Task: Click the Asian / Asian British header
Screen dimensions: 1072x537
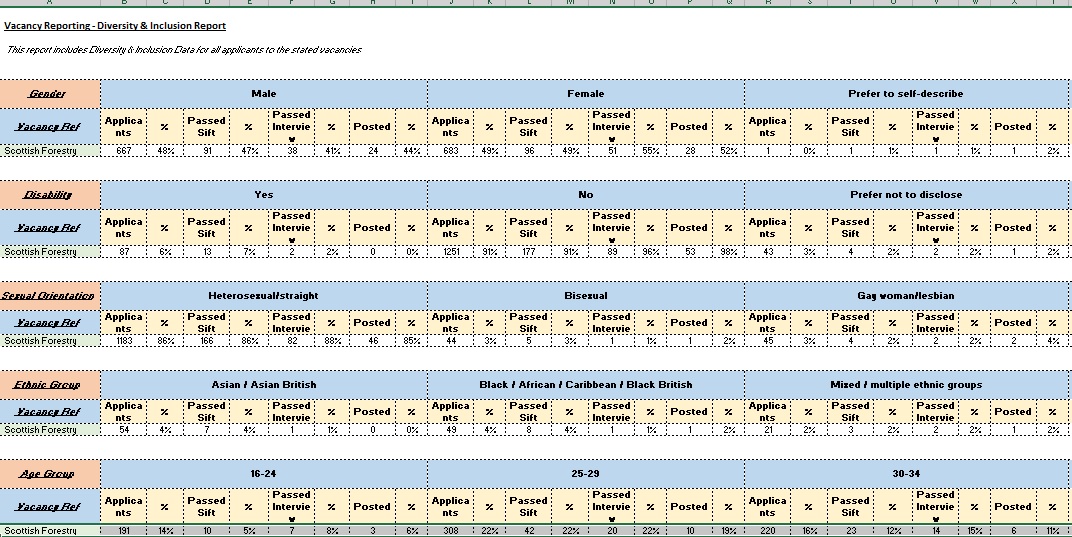Action: pos(263,385)
